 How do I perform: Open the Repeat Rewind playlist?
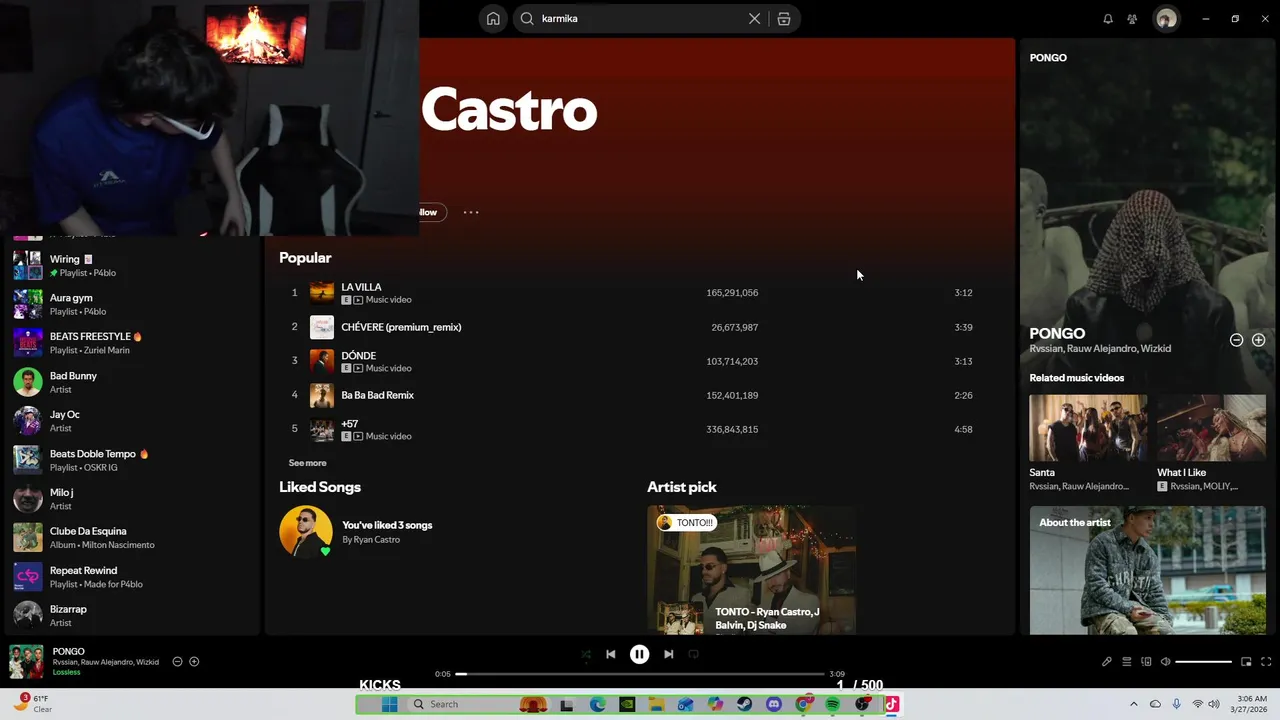click(130, 576)
